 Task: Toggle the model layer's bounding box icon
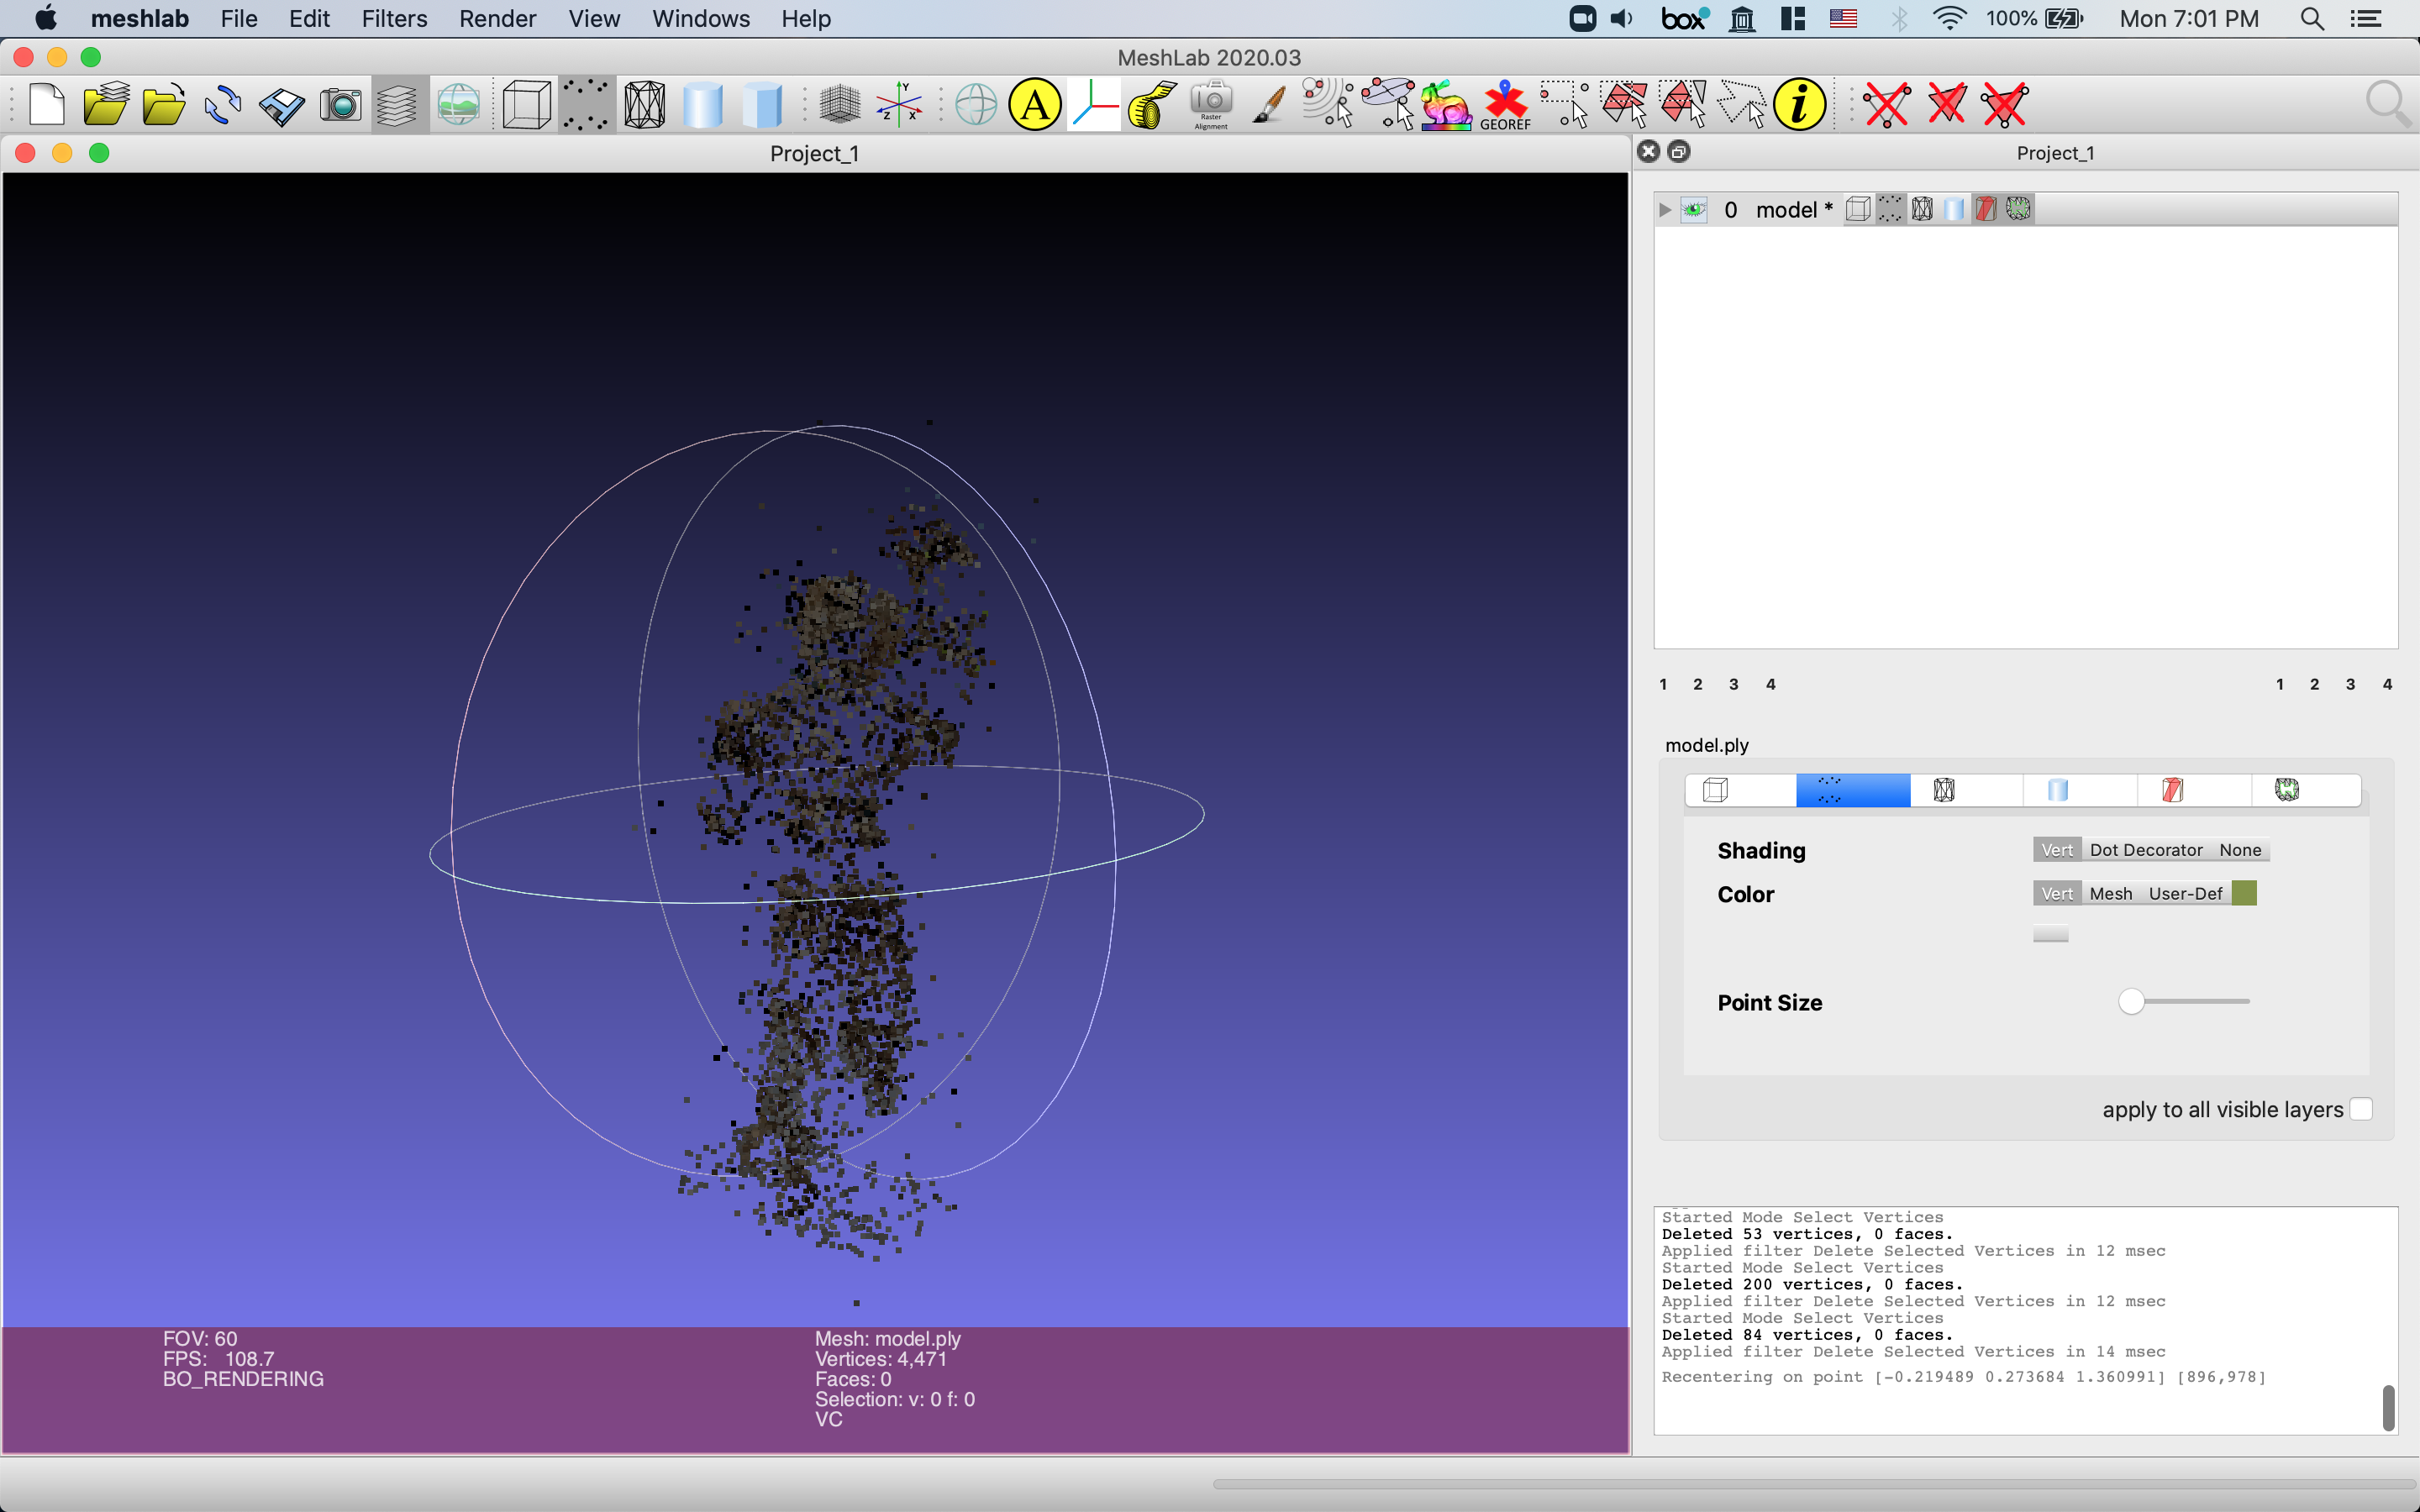pos(1858,209)
